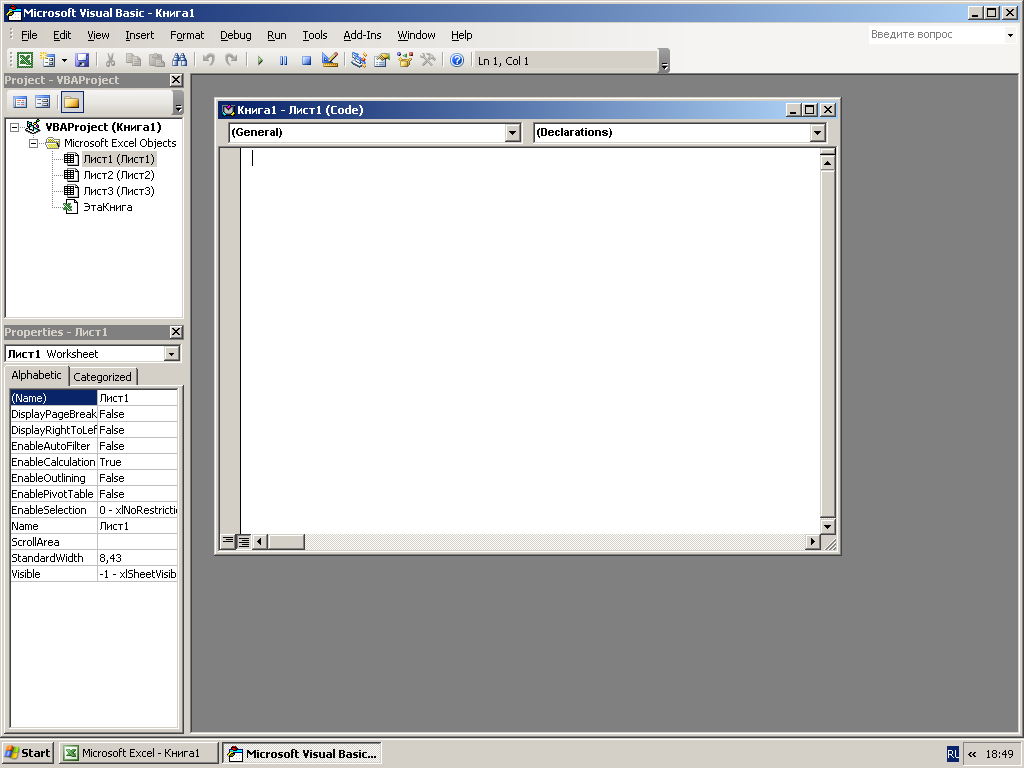The width and height of the screenshot is (1024, 768).
Task: Click Full Module View button in code window
Action: tap(244, 541)
